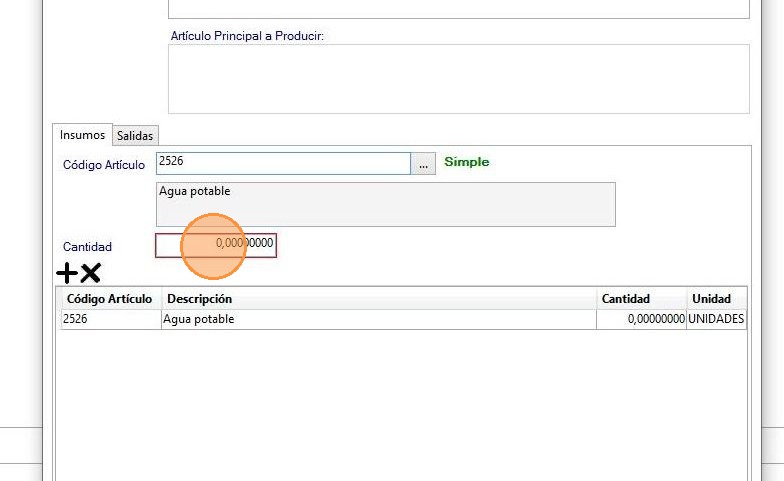The image size is (784, 481).
Task: Select the Agua potable cell in the table row
Action: [x=378, y=320]
